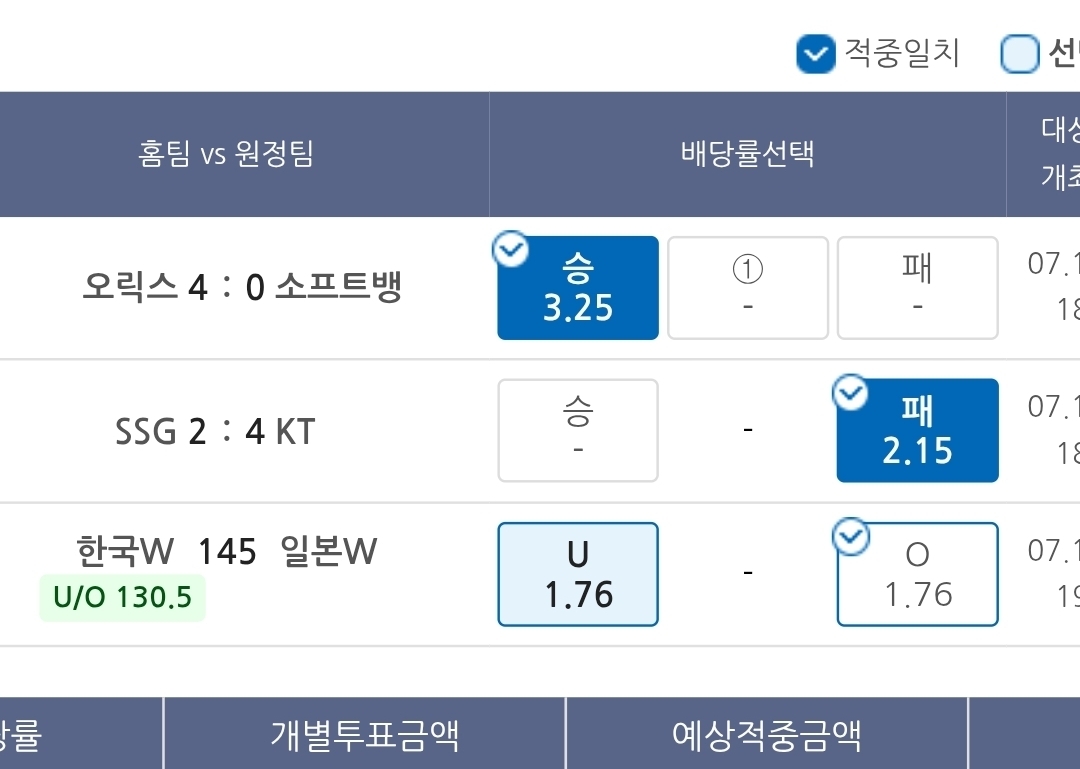Select 패 option in the 오릭스 row
The width and height of the screenshot is (1080, 769).
[x=917, y=288]
